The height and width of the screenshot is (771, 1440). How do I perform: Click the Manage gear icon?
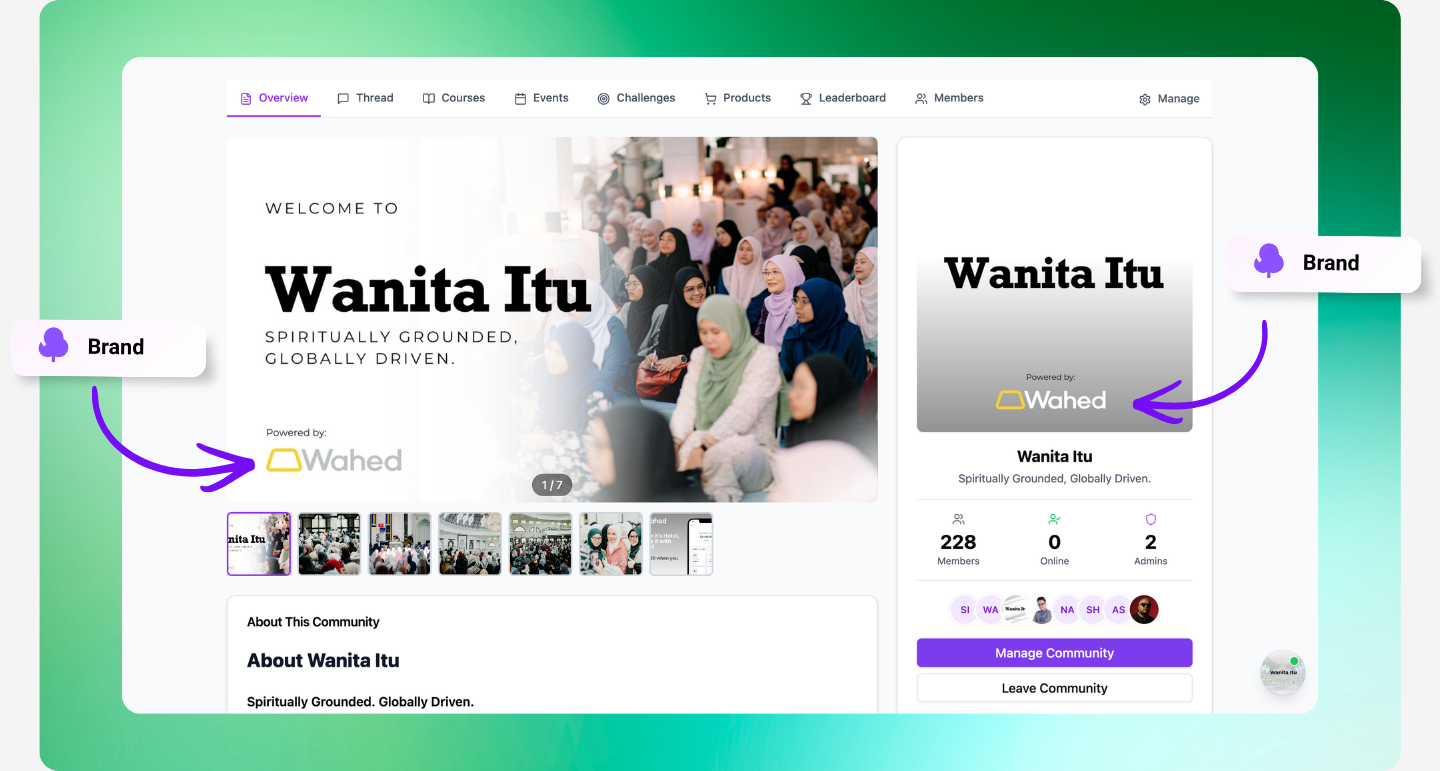pyautogui.click(x=1145, y=100)
